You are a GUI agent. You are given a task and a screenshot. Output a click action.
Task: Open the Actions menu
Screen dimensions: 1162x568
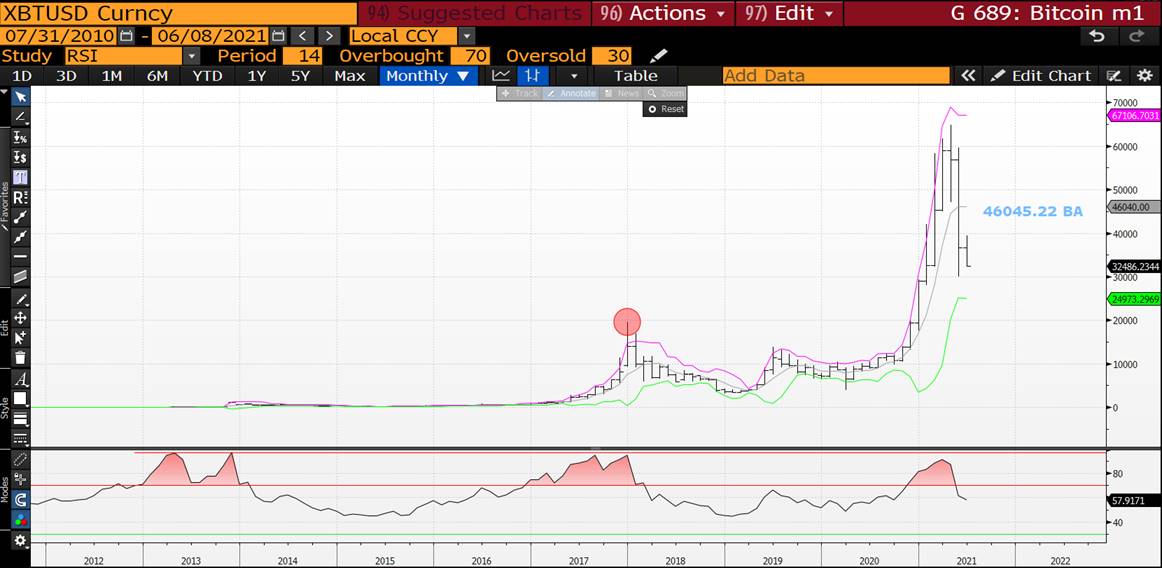point(663,13)
